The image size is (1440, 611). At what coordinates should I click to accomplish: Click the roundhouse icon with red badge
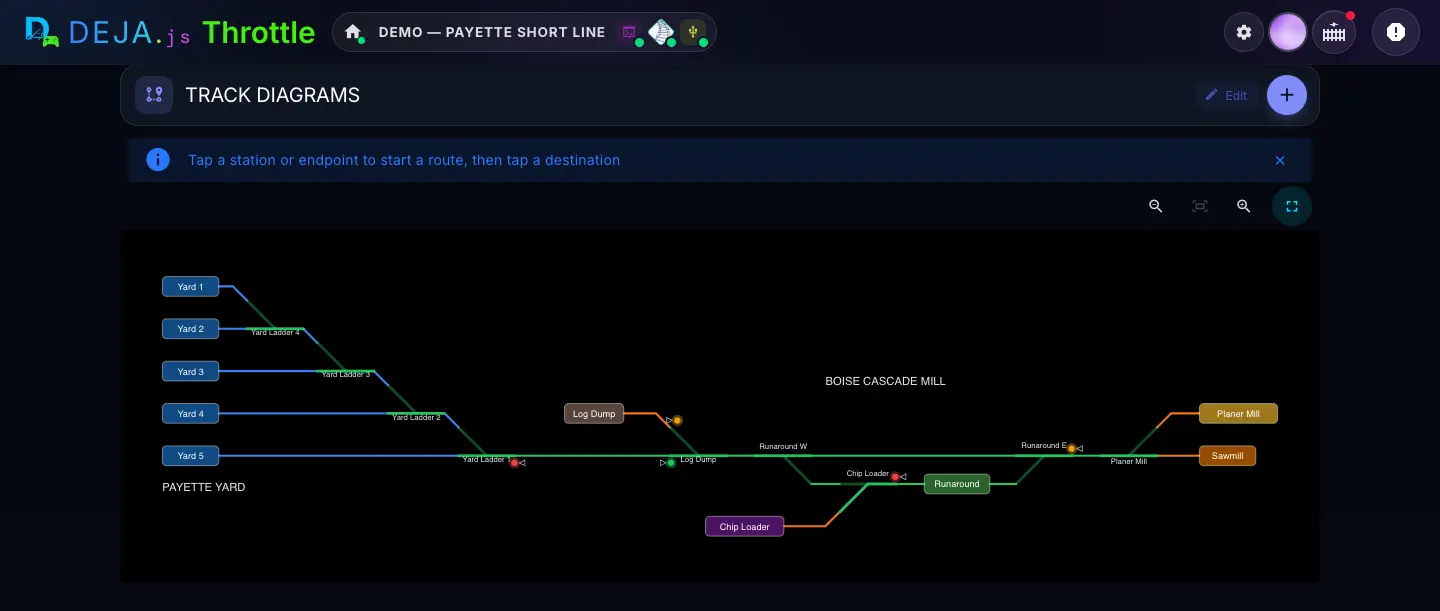point(1334,32)
